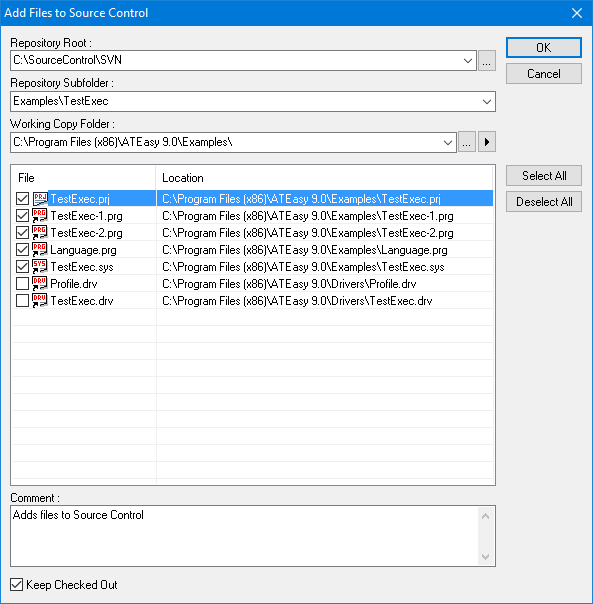Click the PRG icon beside TestExec-2.prg

(40, 233)
